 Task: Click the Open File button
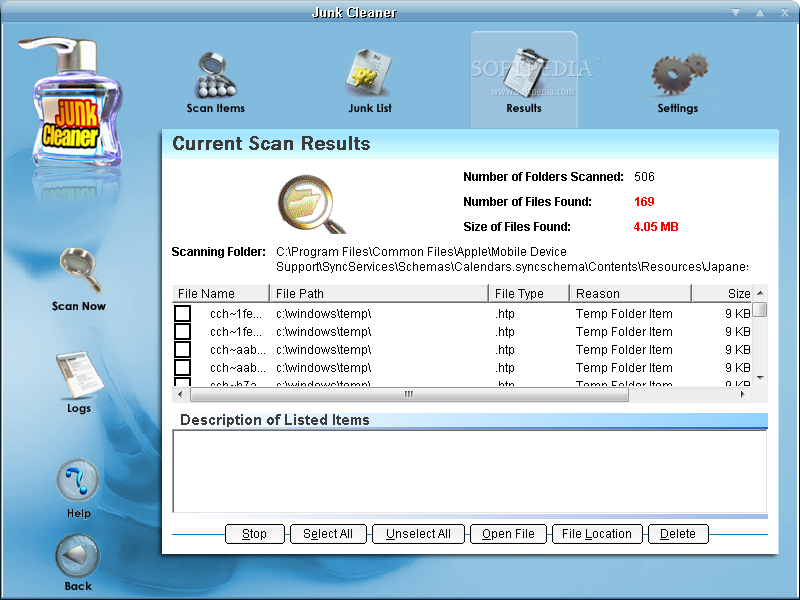[508, 534]
